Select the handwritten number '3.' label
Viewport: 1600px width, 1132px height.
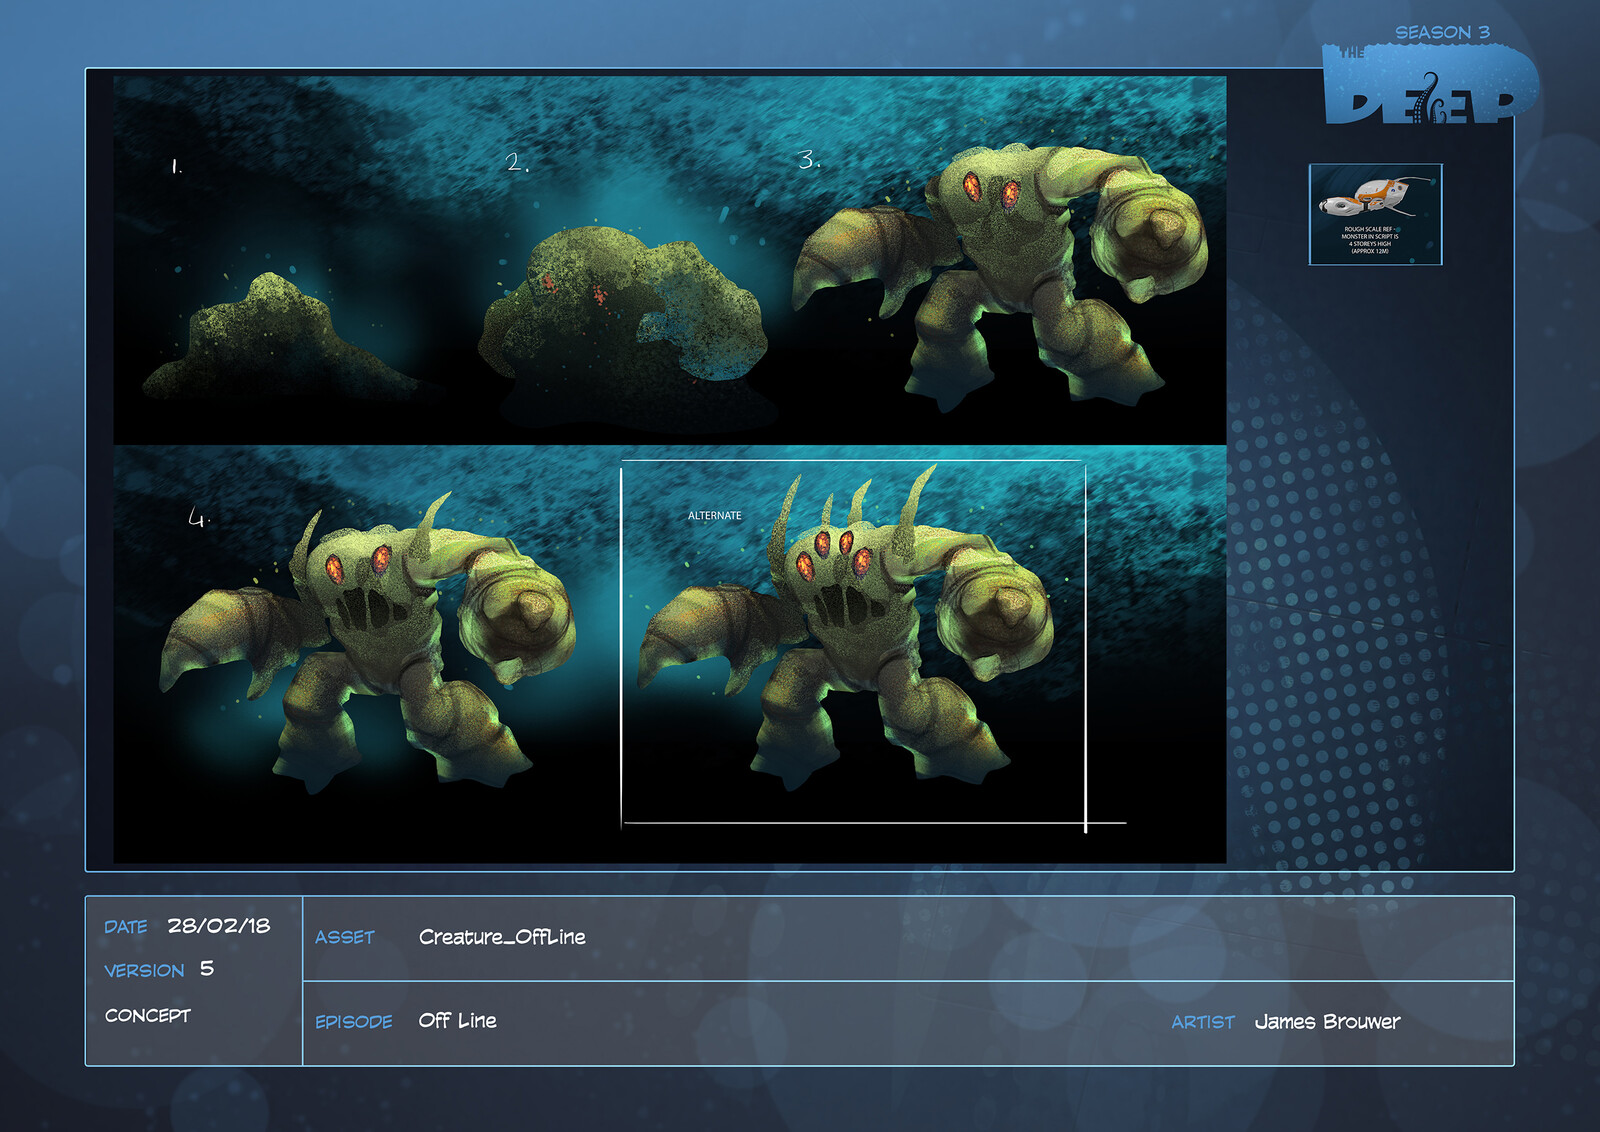809,159
